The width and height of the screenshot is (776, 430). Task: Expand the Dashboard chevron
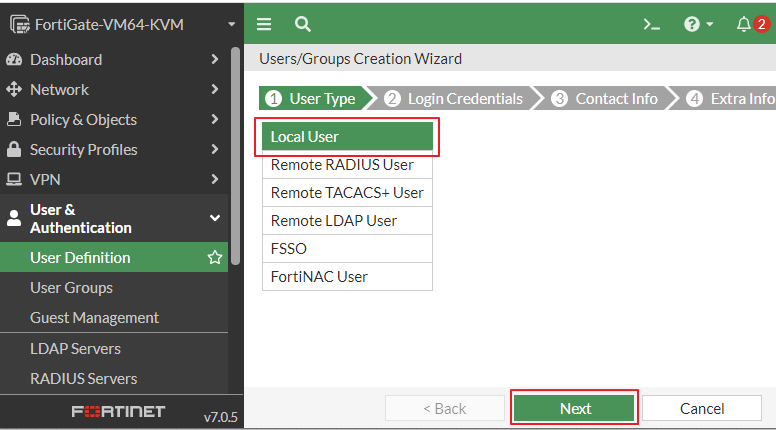(x=214, y=59)
